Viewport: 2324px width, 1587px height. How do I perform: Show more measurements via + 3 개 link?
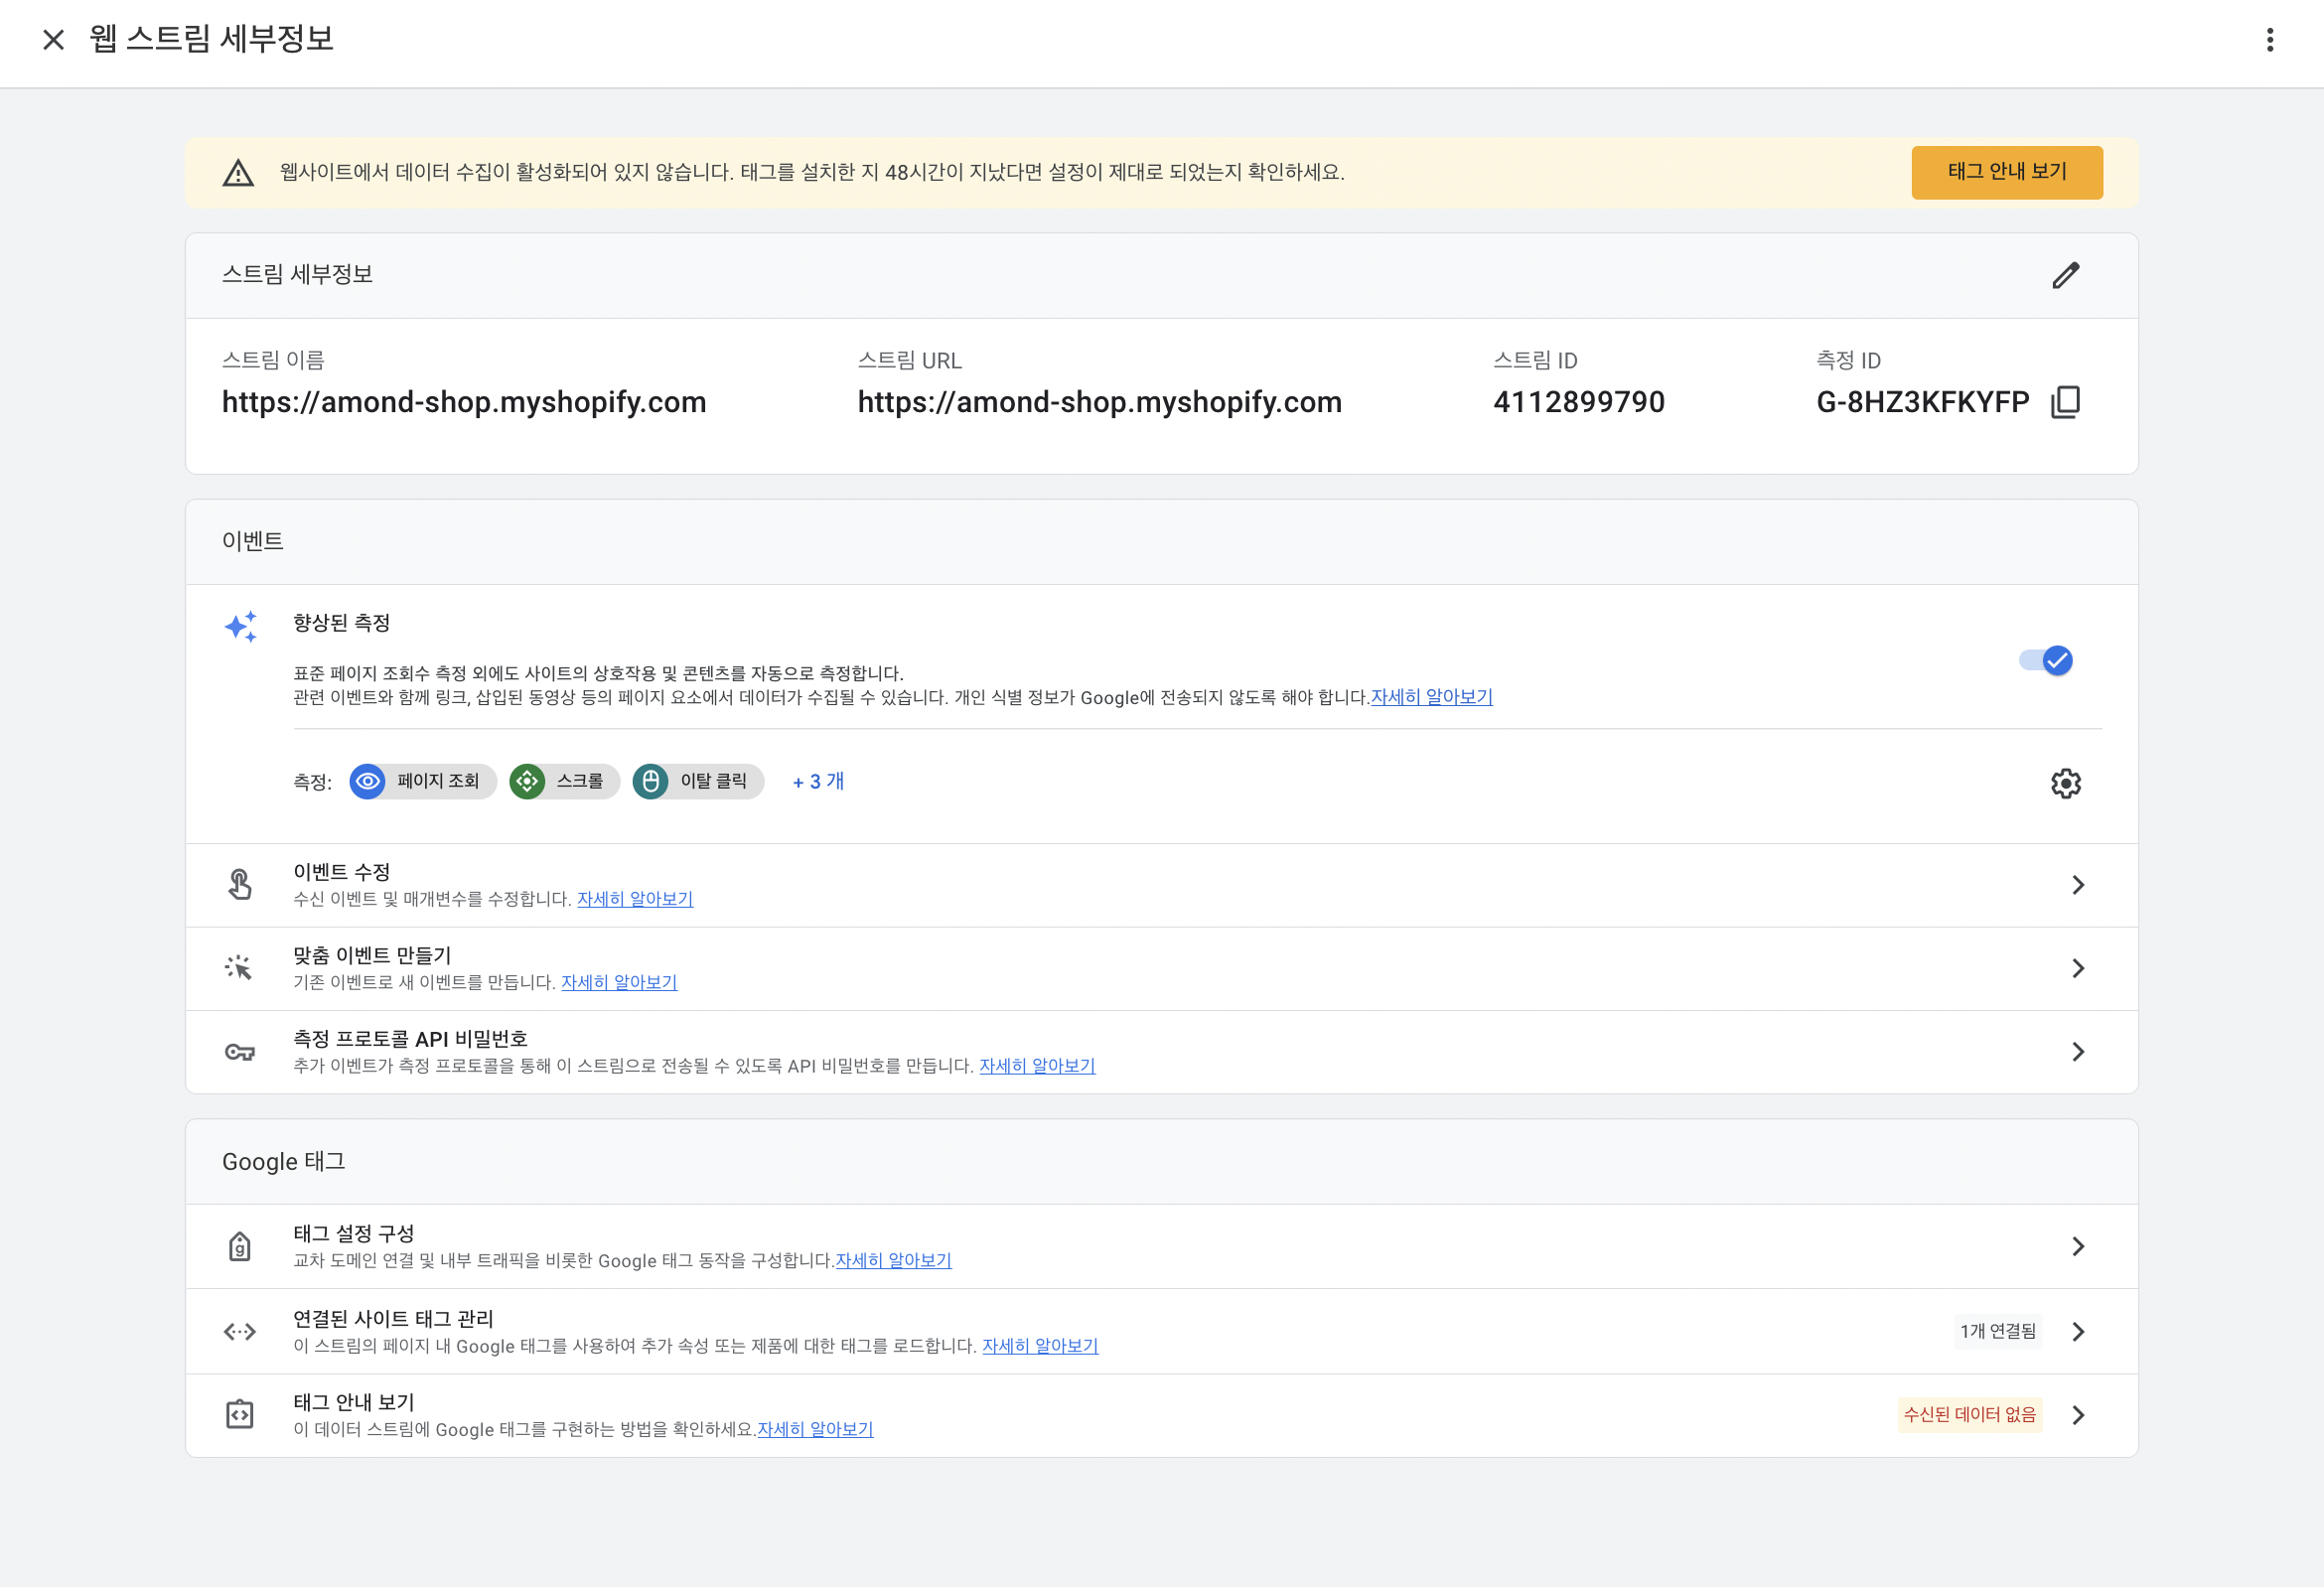click(x=818, y=782)
